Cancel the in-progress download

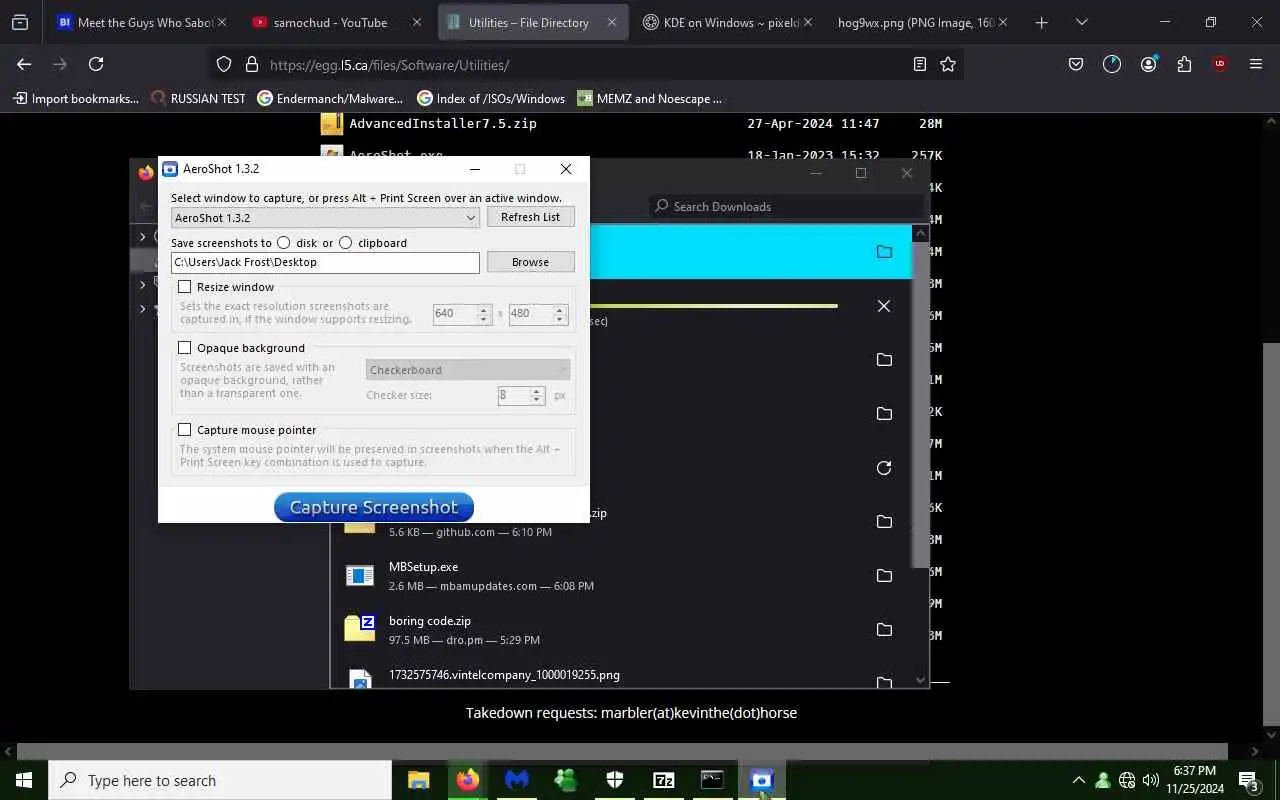point(884,306)
